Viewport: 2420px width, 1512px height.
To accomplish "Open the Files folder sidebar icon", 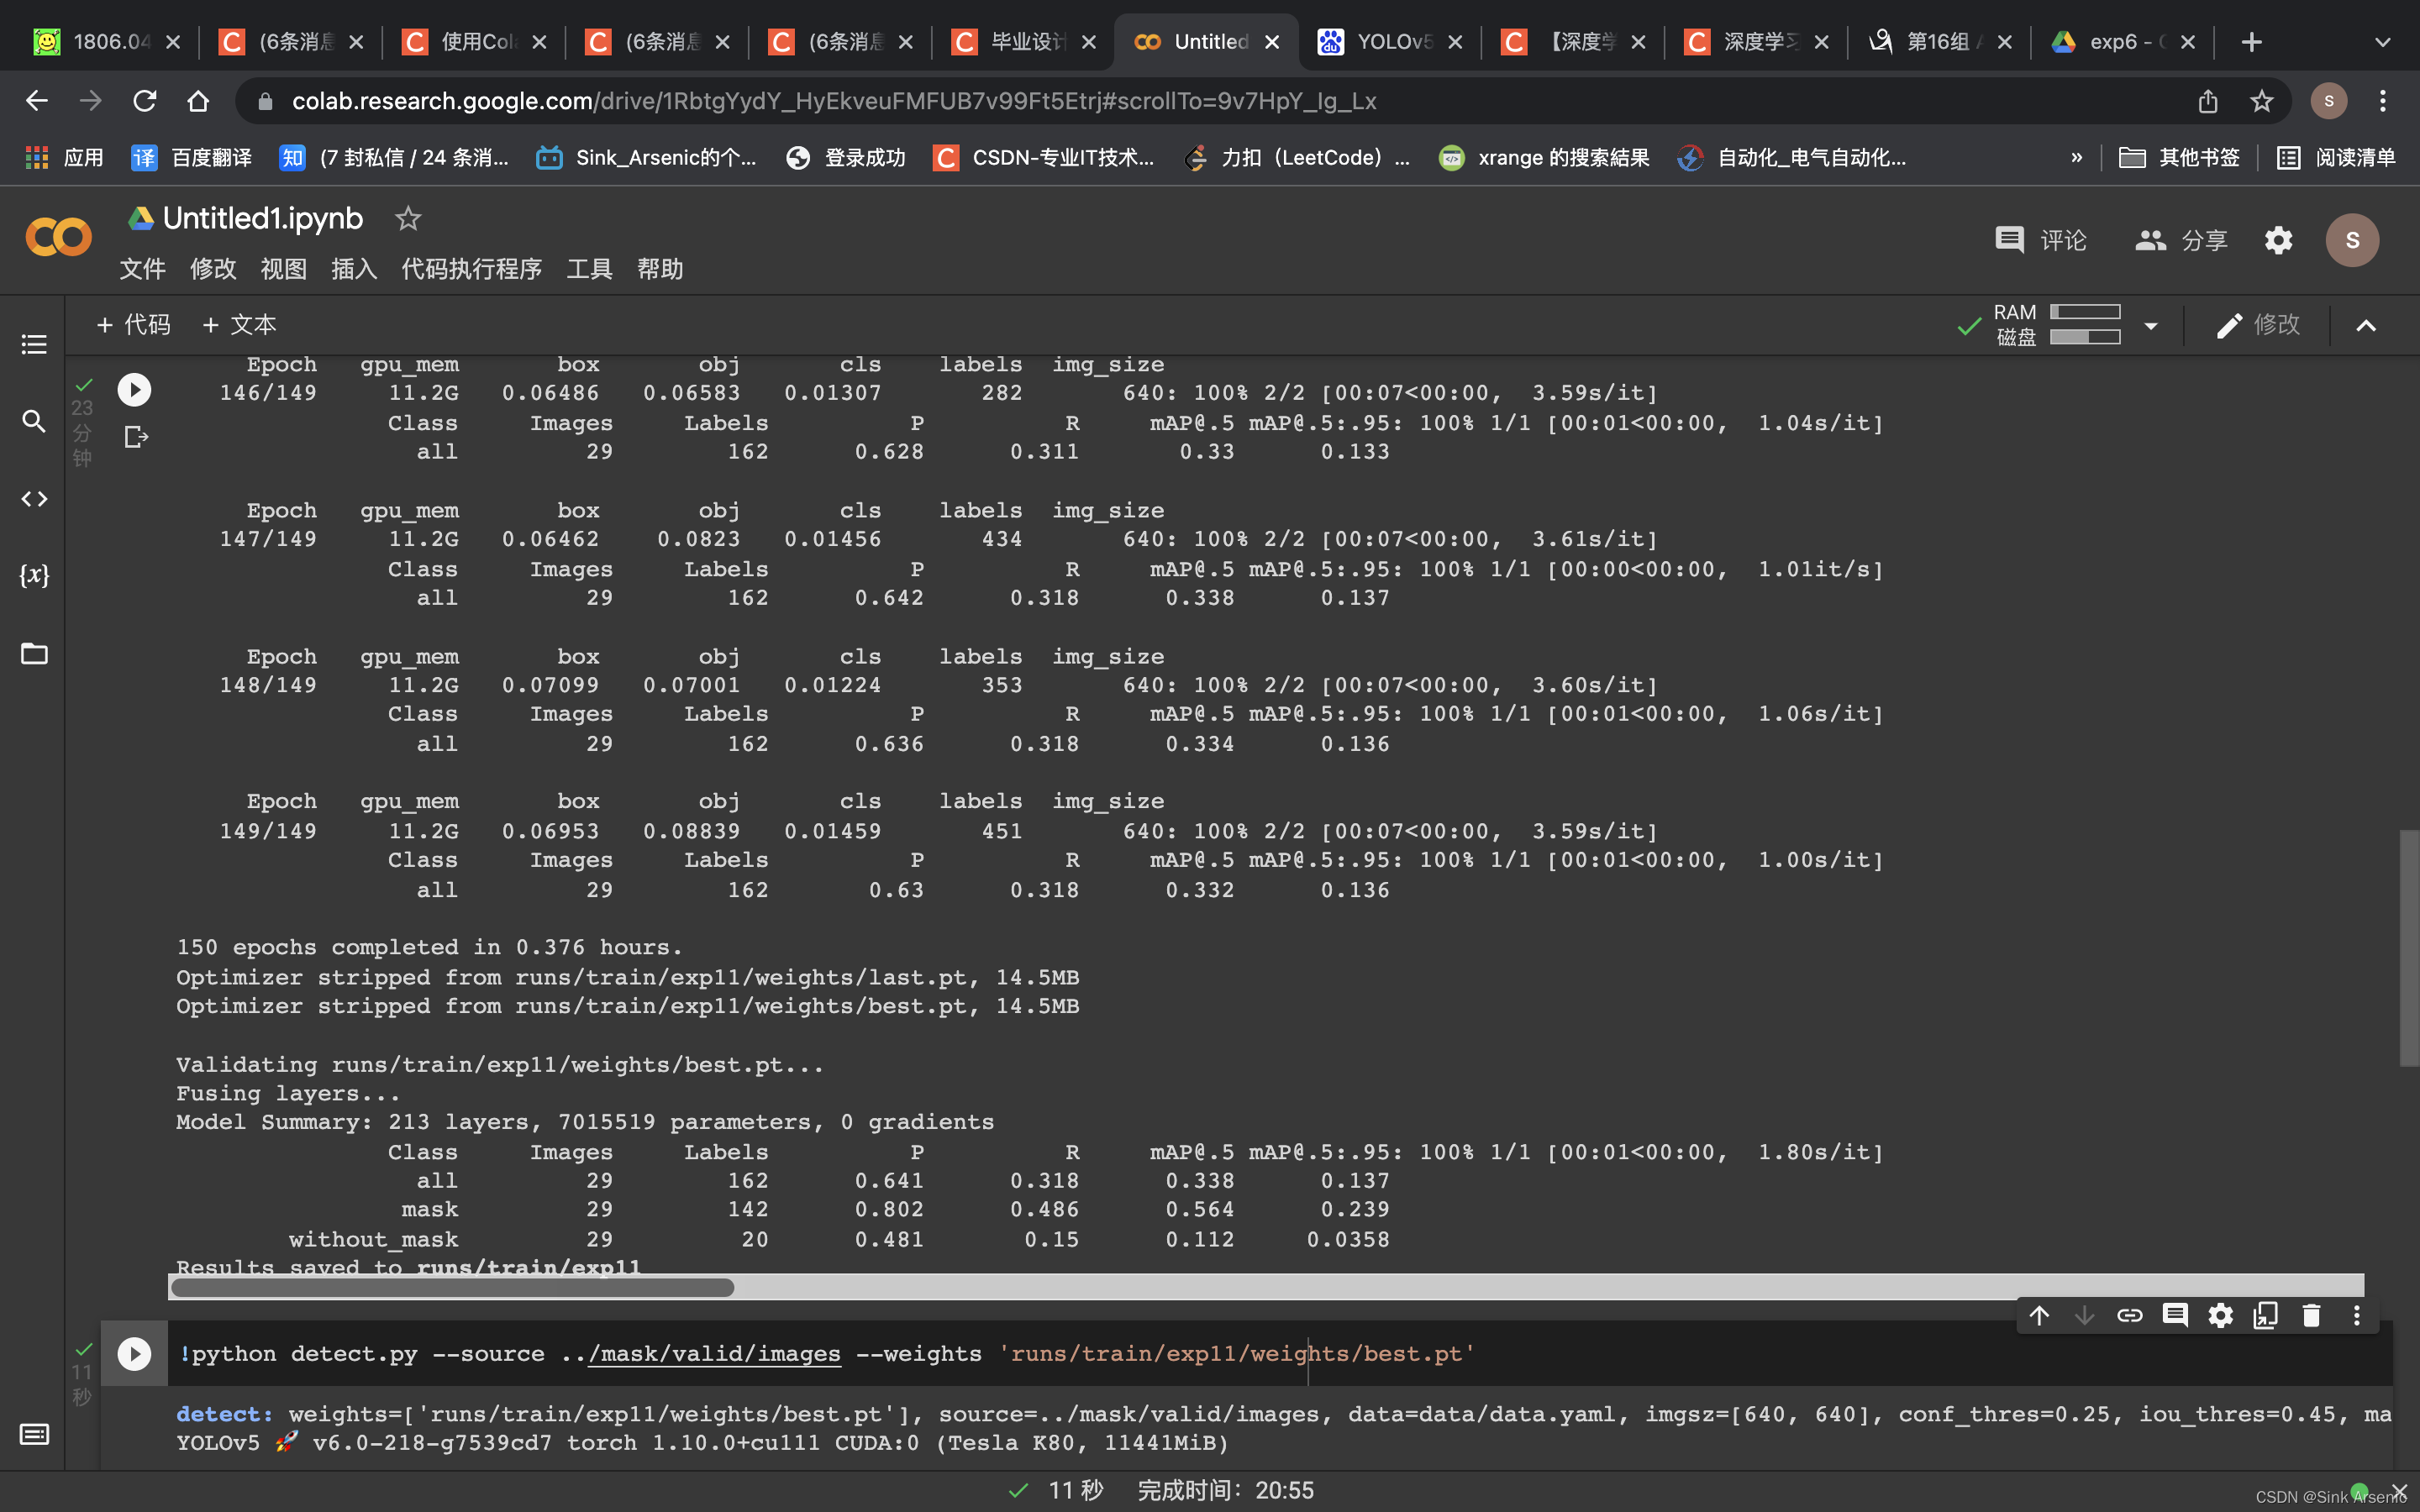I will click(x=34, y=654).
